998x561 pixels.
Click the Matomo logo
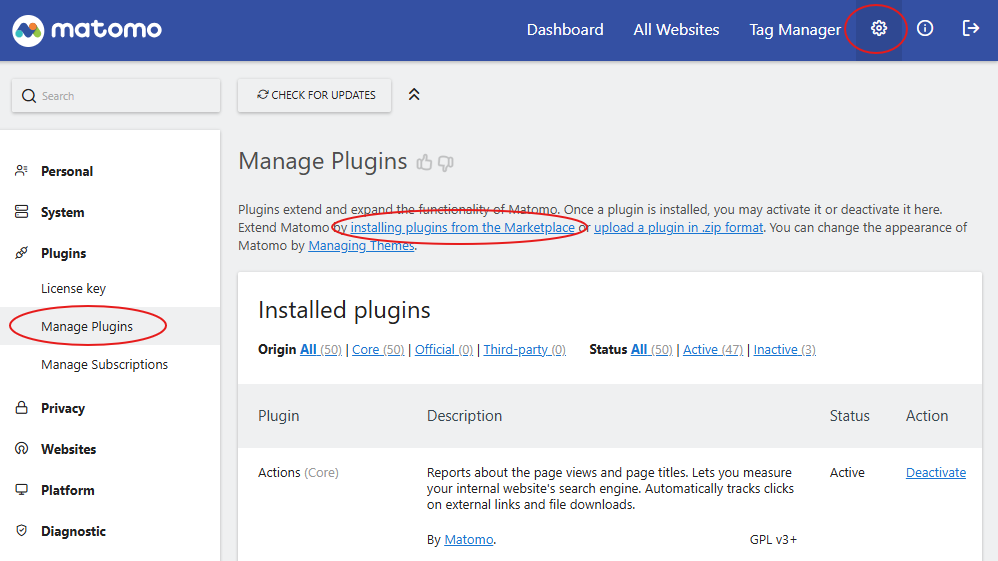[x=87, y=30]
